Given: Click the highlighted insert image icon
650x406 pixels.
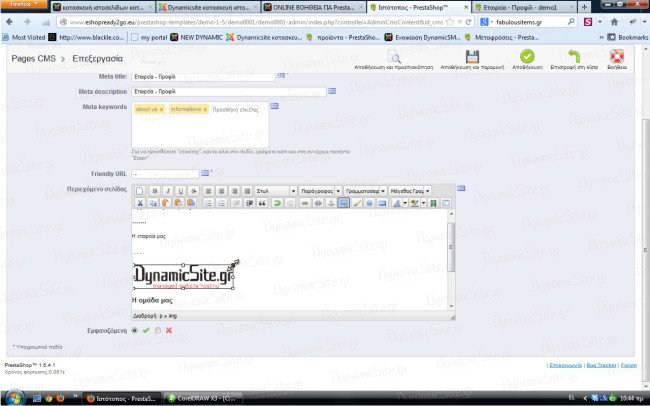Looking at the screenshot, I should pos(344,203).
